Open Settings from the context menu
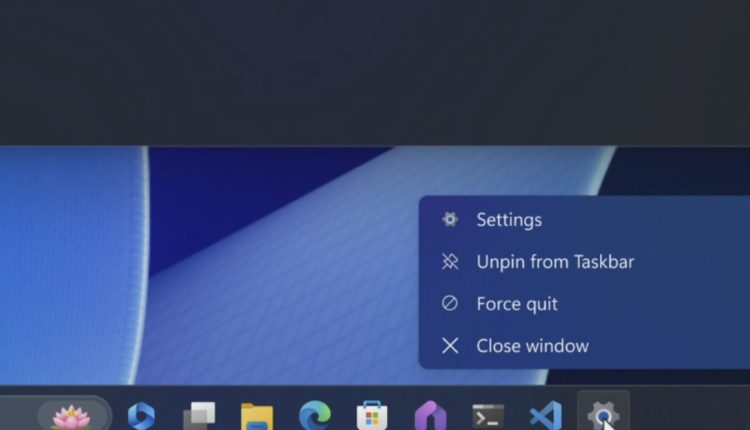 (x=586, y=220)
